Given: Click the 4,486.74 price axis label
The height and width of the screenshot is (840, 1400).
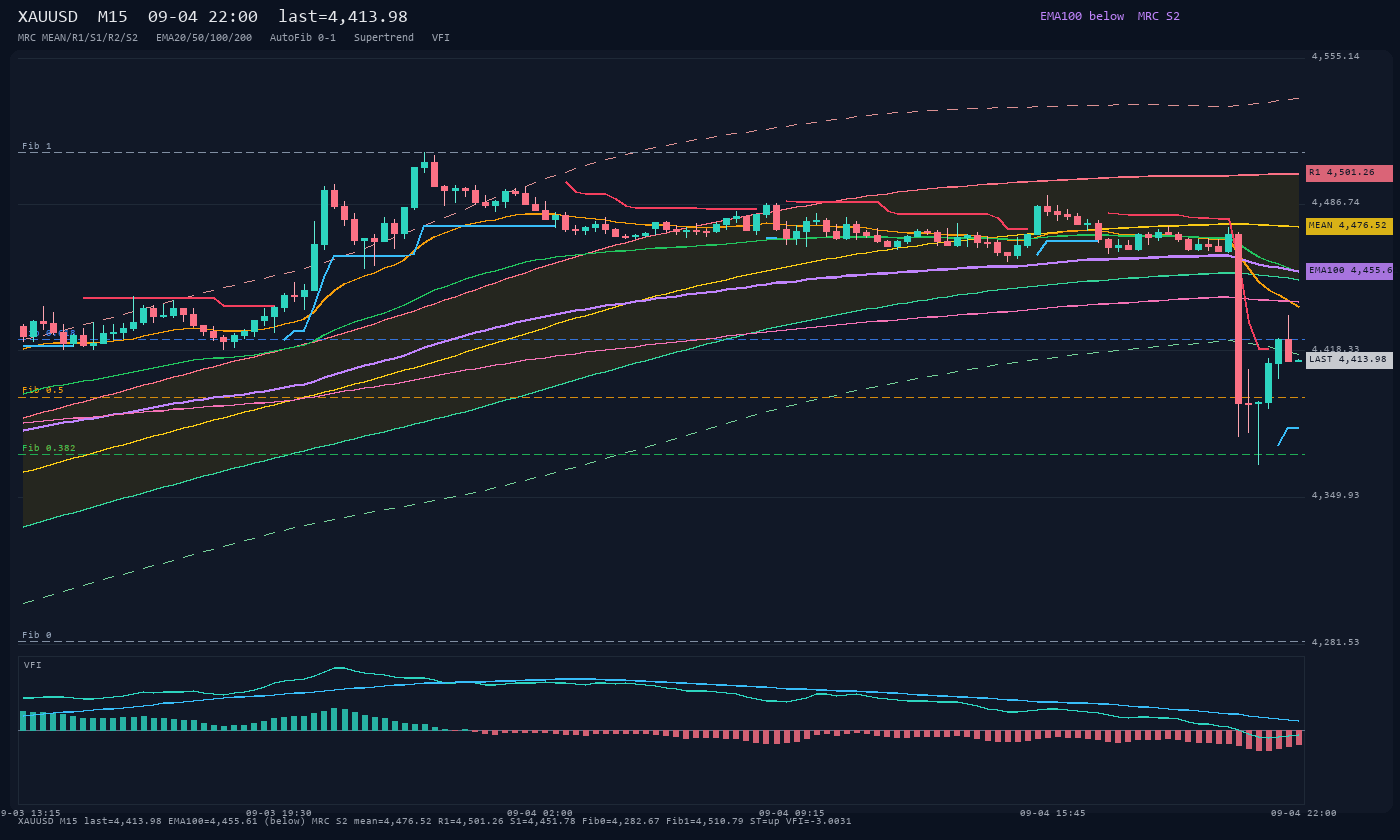Looking at the screenshot, I should 1335,202.
